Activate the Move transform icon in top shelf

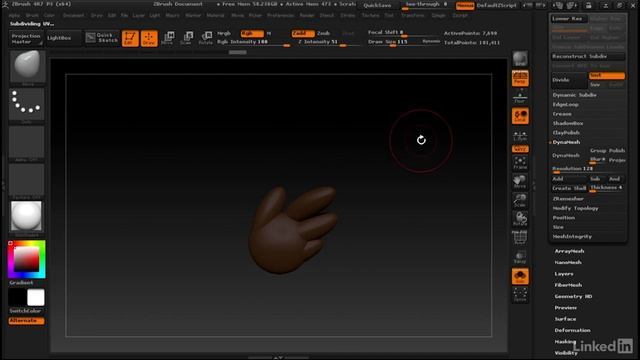click(x=168, y=38)
